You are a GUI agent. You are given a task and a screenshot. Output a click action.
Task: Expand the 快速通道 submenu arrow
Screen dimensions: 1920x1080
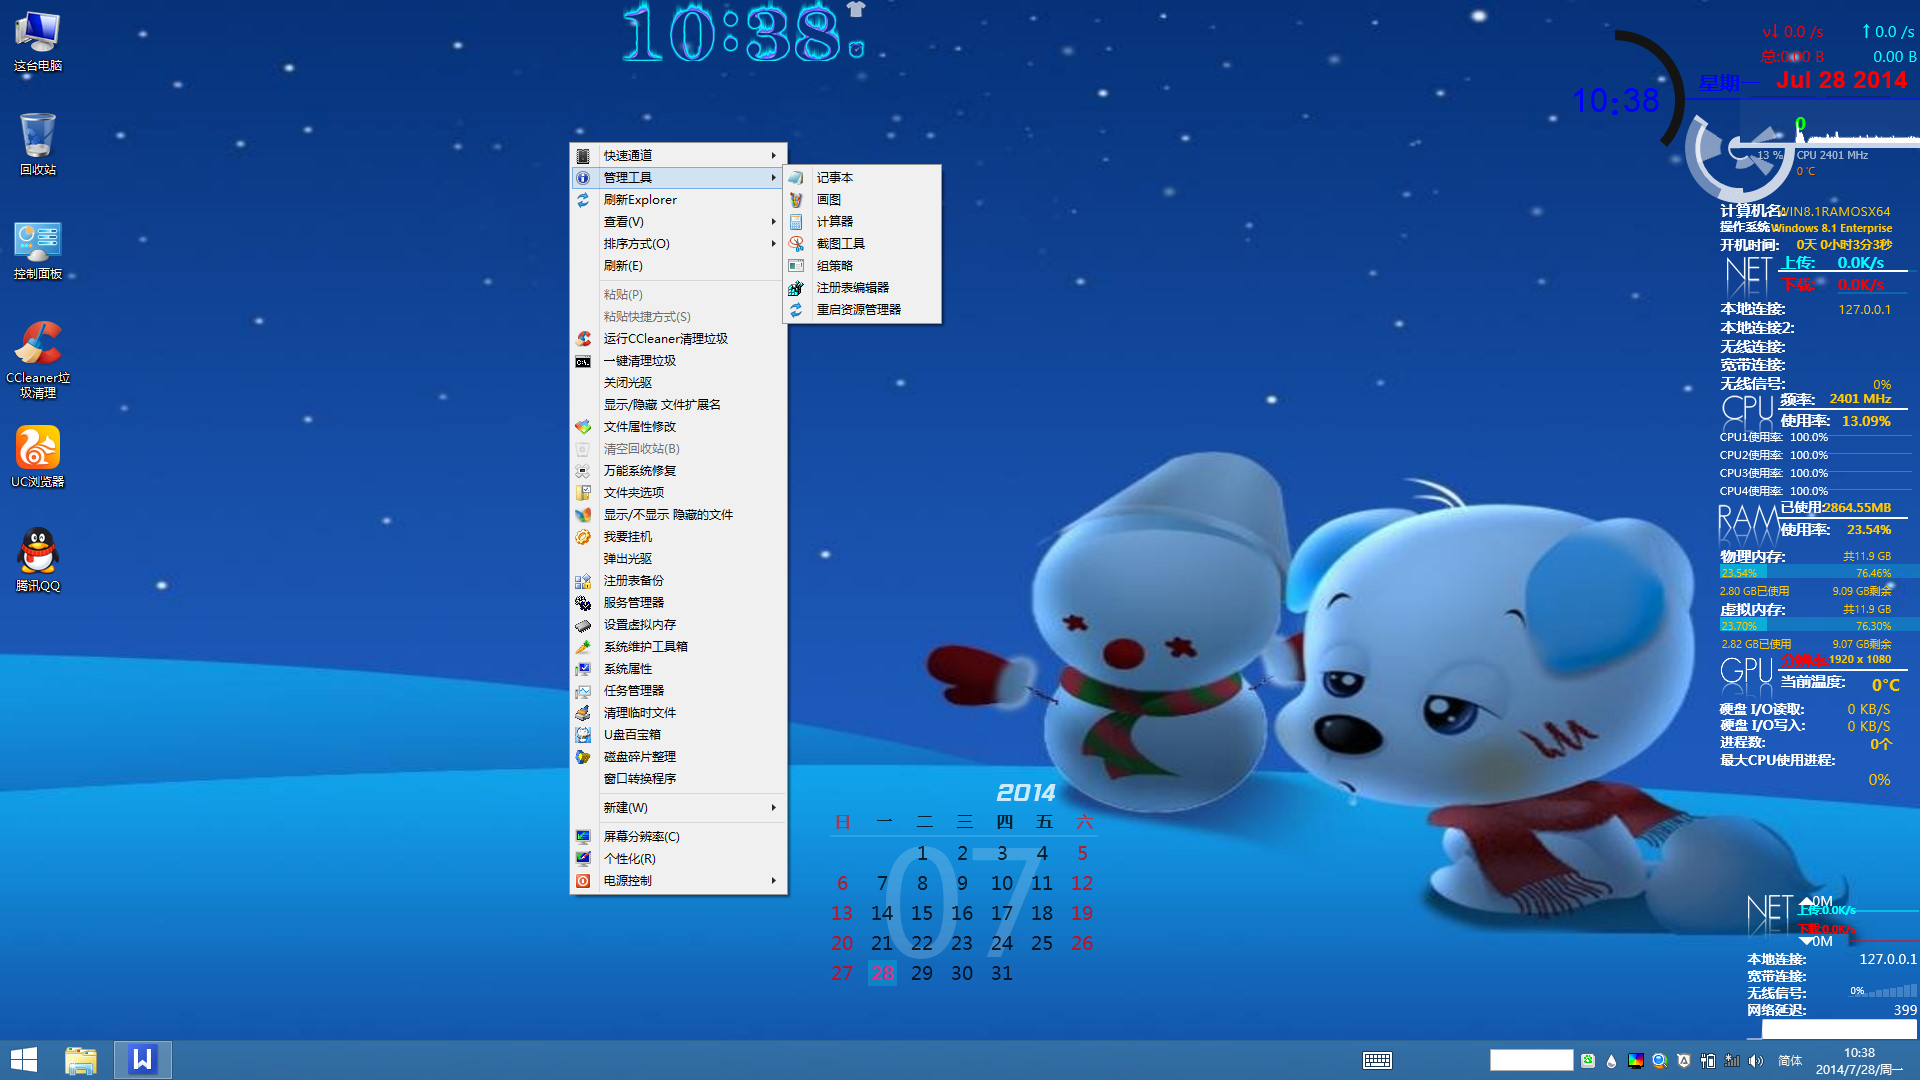point(773,156)
